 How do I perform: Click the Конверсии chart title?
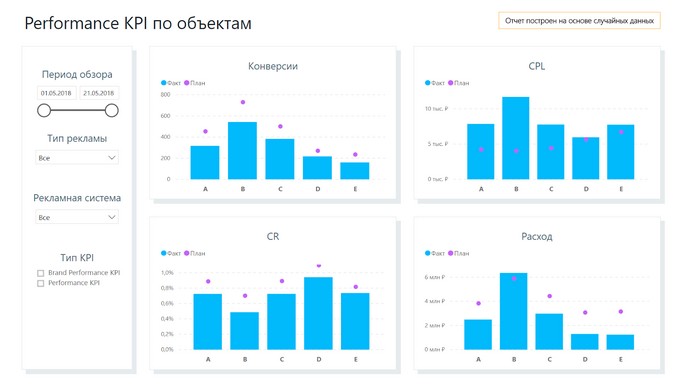[x=273, y=66]
